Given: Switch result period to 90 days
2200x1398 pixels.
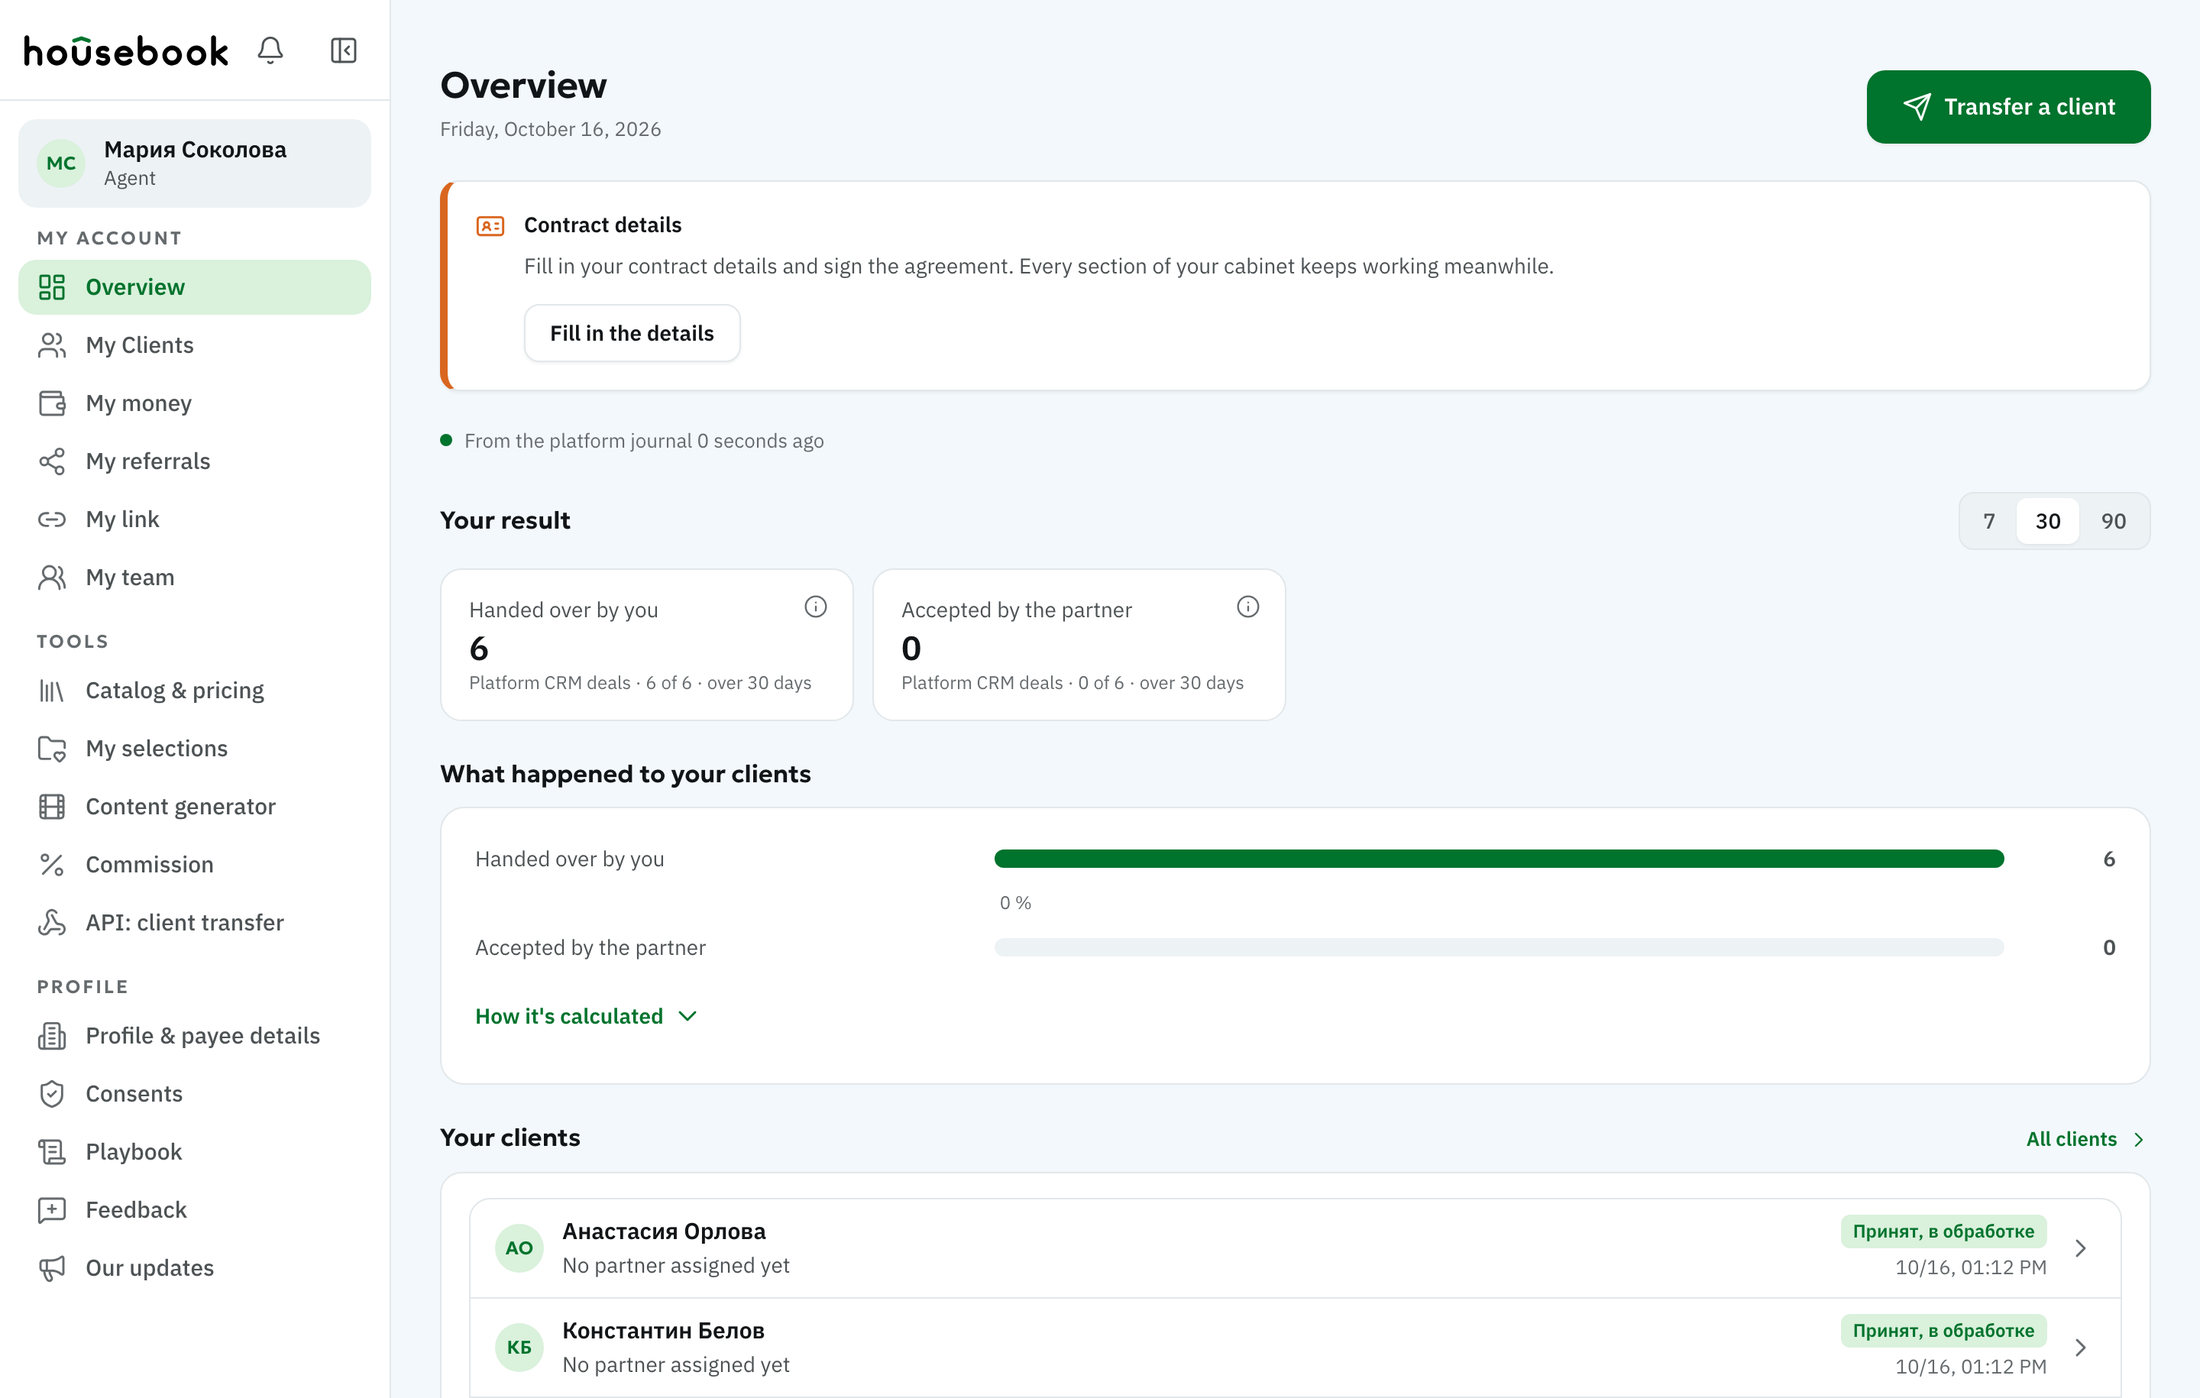Looking at the screenshot, I should (2113, 521).
